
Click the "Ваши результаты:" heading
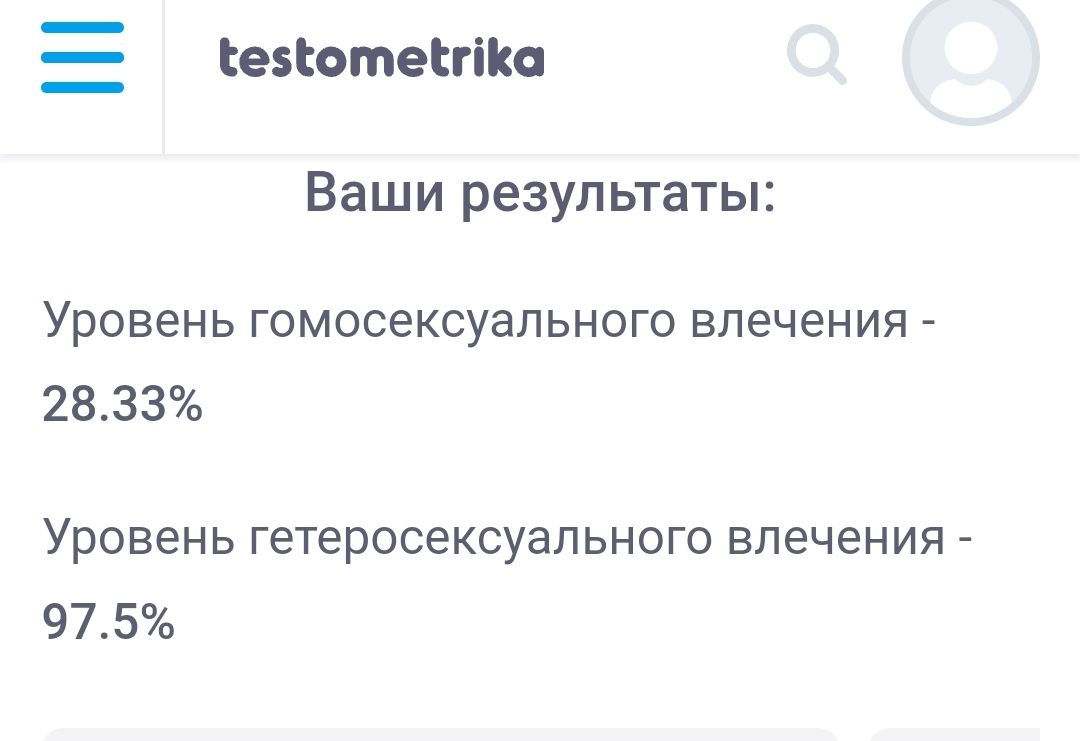pos(540,192)
